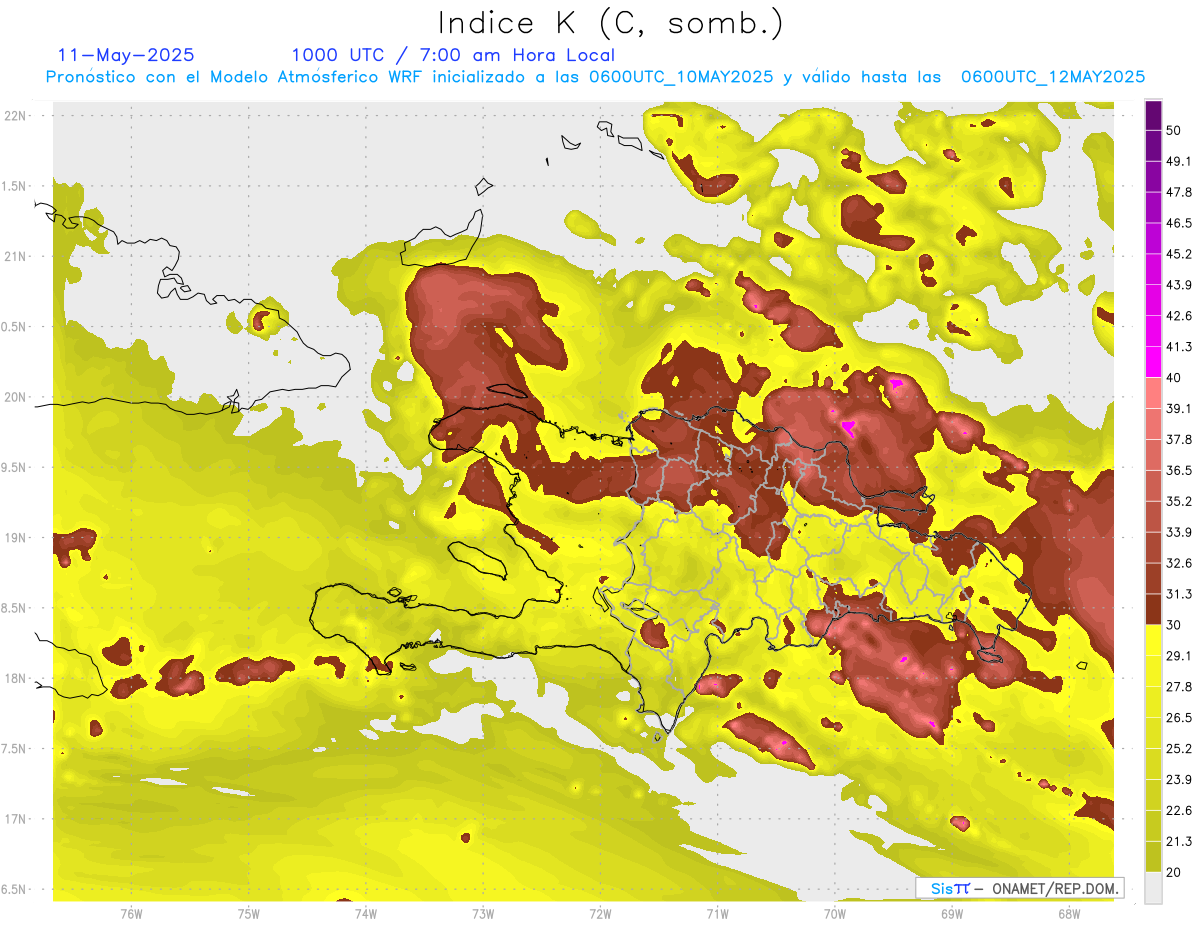
Task: Click colorbar value '43.9'
Action: (x=1179, y=285)
